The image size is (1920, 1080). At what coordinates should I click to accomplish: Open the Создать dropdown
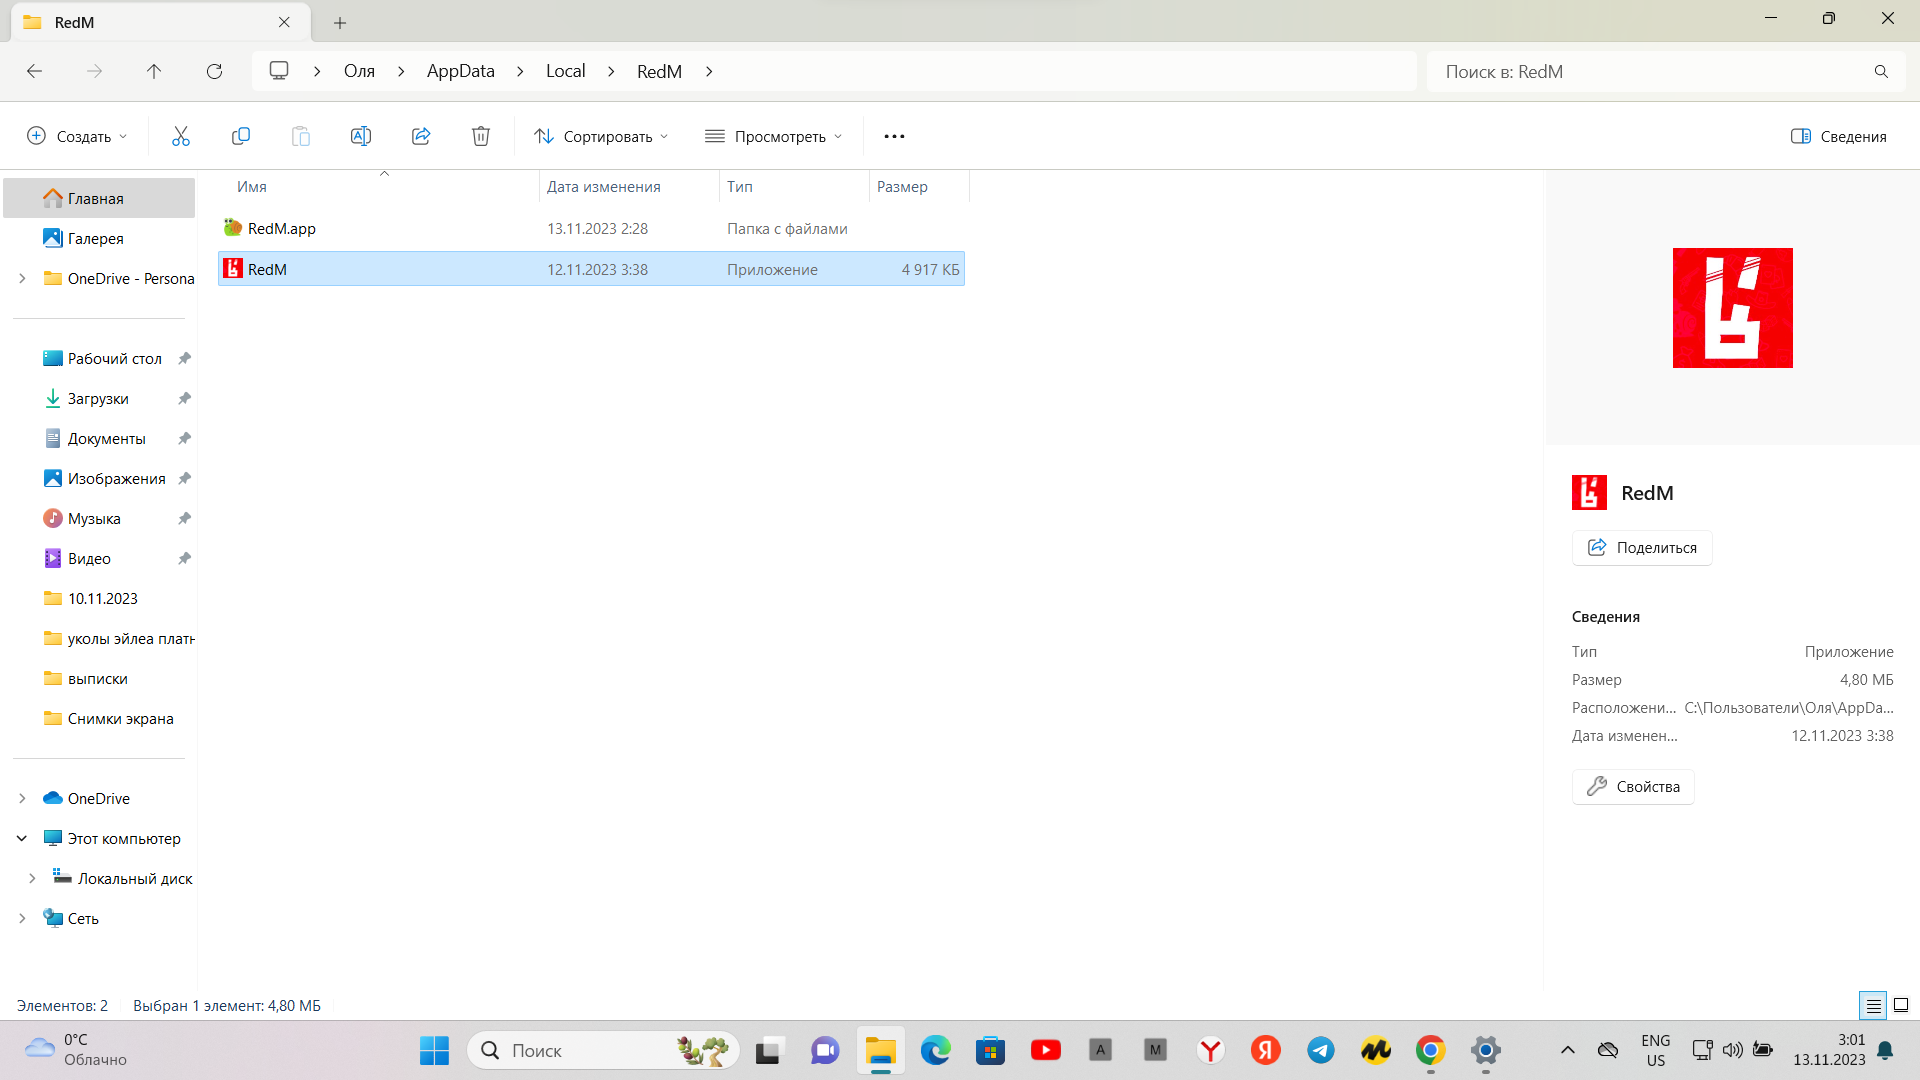point(78,136)
